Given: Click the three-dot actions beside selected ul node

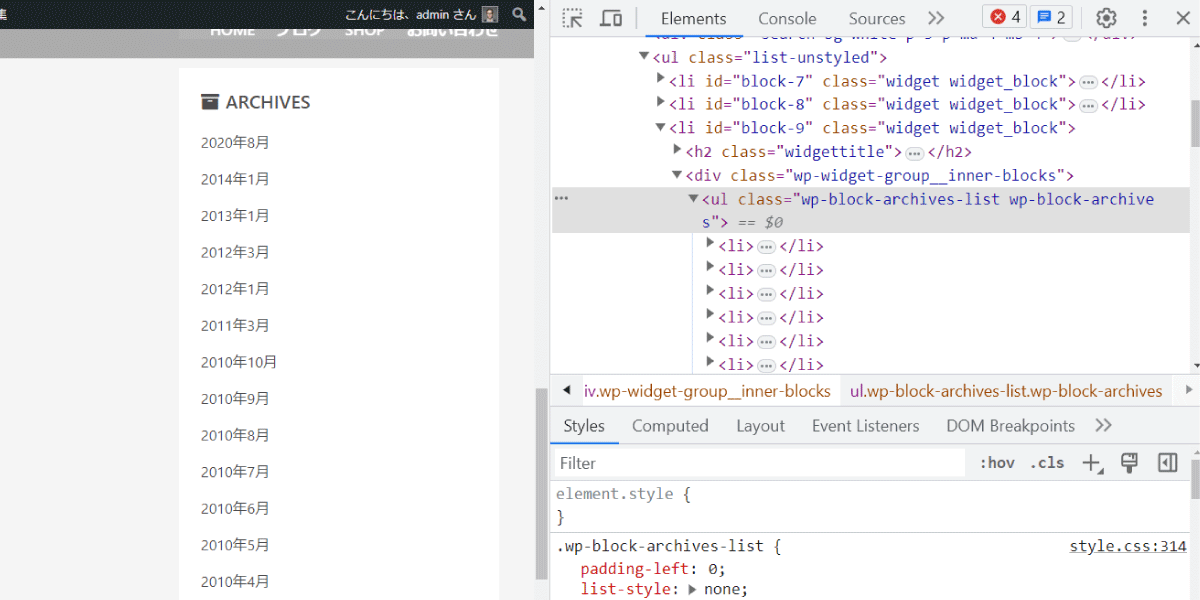Looking at the screenshot, I should tap(561, 199).
